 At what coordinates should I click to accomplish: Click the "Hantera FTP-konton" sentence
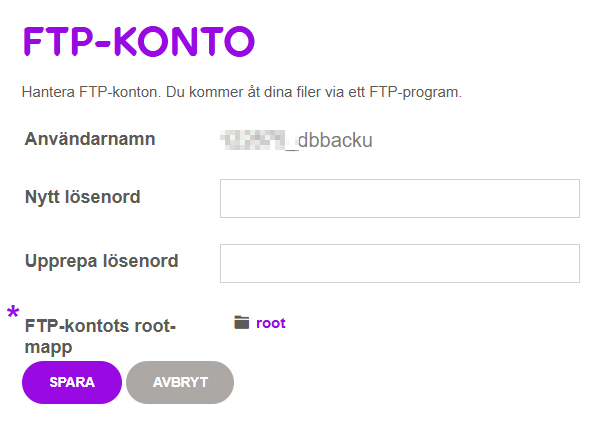click(90, 93)
